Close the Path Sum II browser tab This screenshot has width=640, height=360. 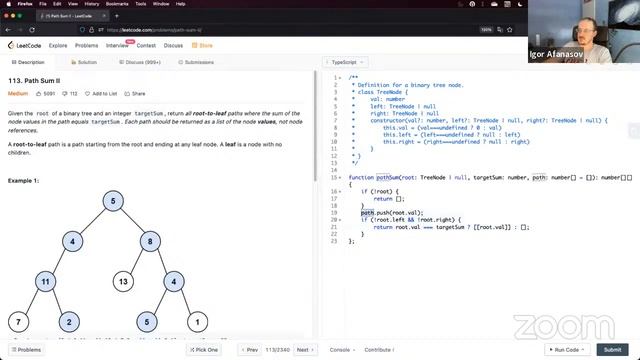(104, 16)
